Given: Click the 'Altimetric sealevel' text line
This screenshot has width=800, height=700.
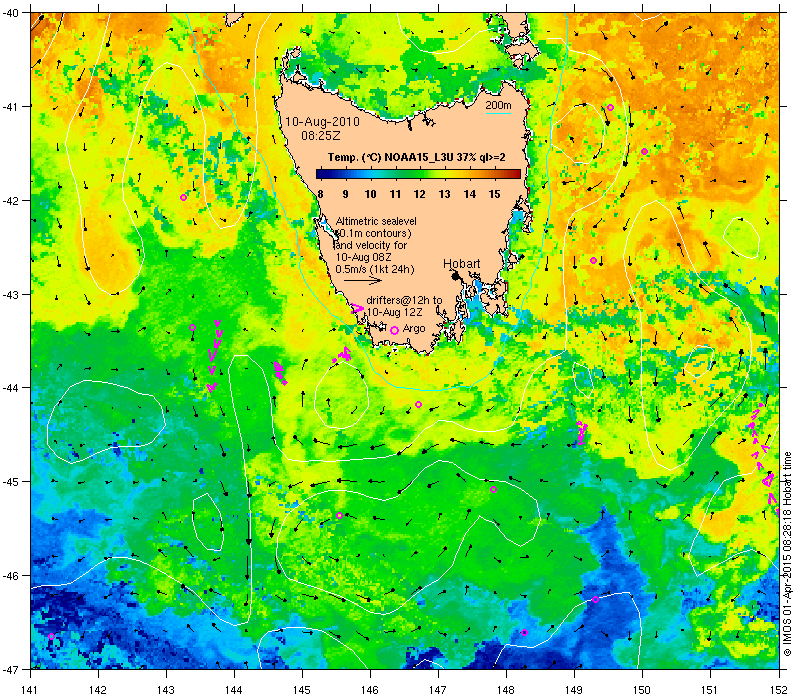Looking at the screenshot, I should click(376, 221).
